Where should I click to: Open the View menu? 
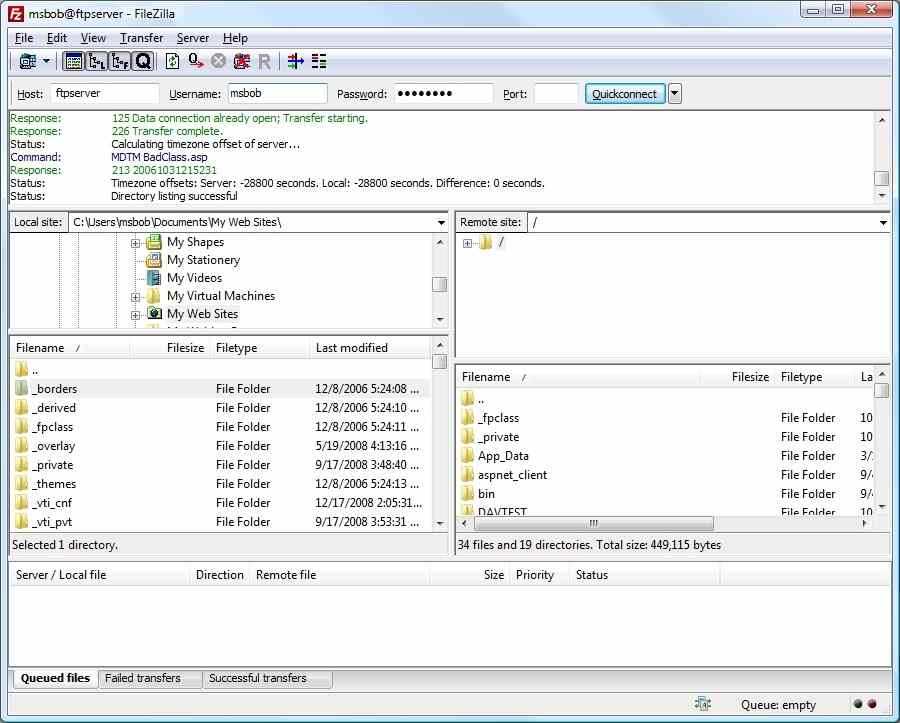point(93,38)
